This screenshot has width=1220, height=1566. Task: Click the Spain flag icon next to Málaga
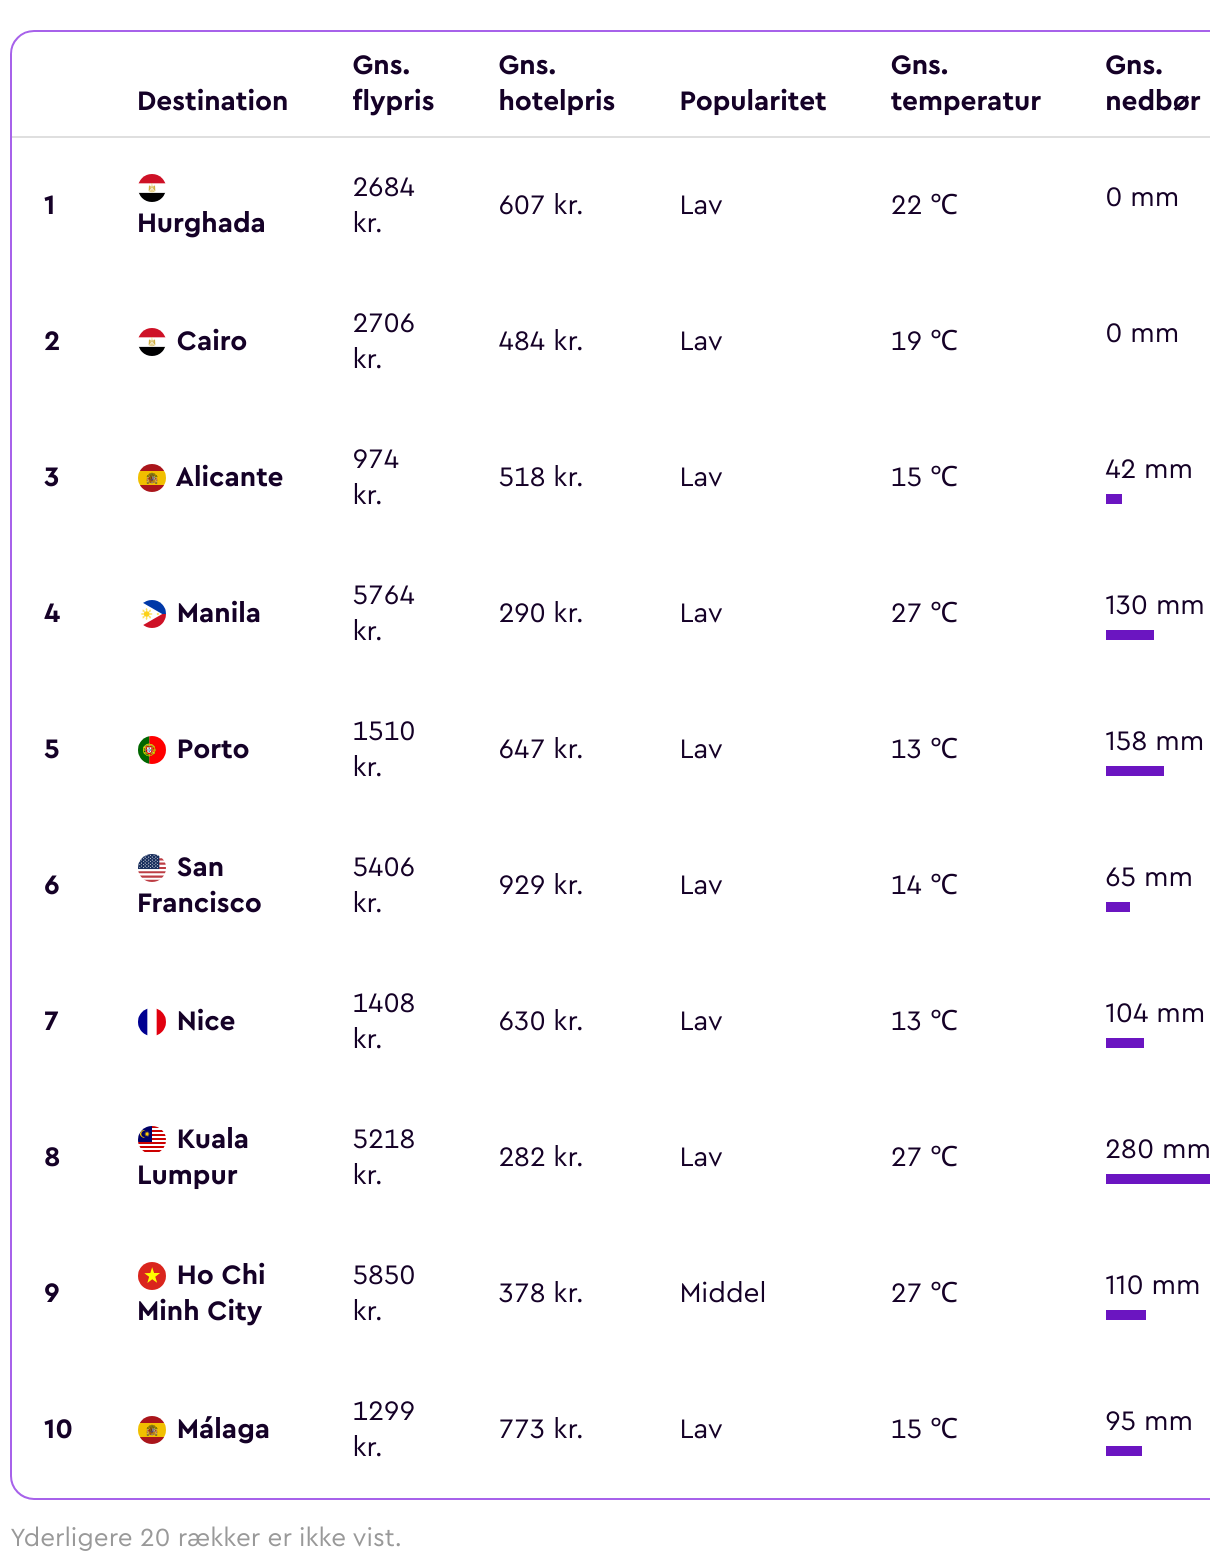coord(152,1429)
